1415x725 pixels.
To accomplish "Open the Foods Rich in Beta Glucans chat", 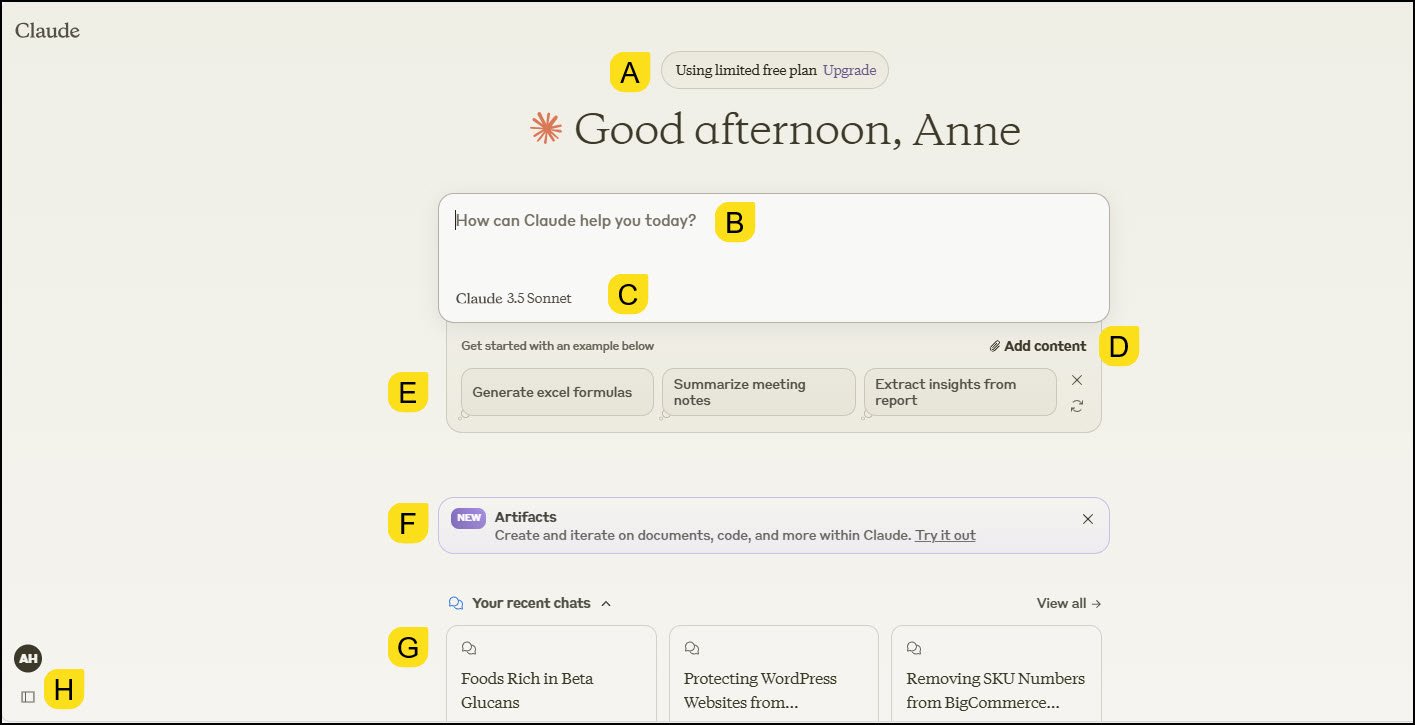I will 551,674.
